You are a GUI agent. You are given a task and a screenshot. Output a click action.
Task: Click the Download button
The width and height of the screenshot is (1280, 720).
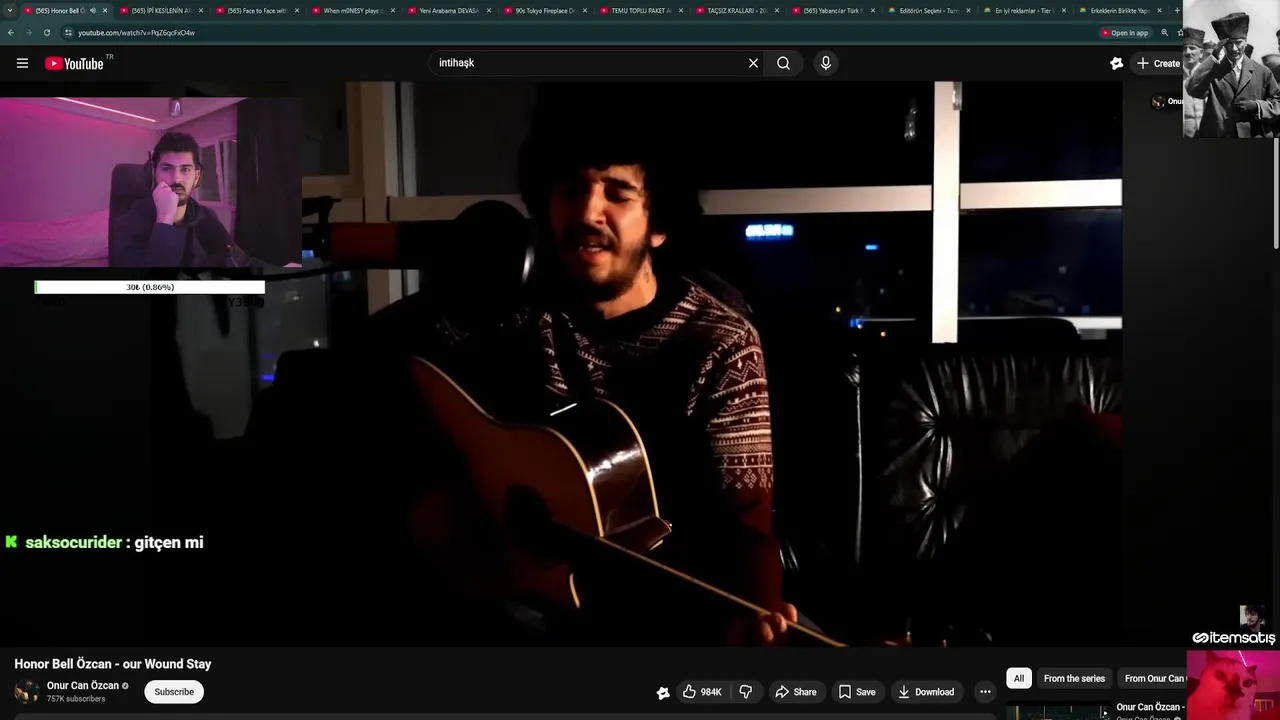tap(925, 692)
